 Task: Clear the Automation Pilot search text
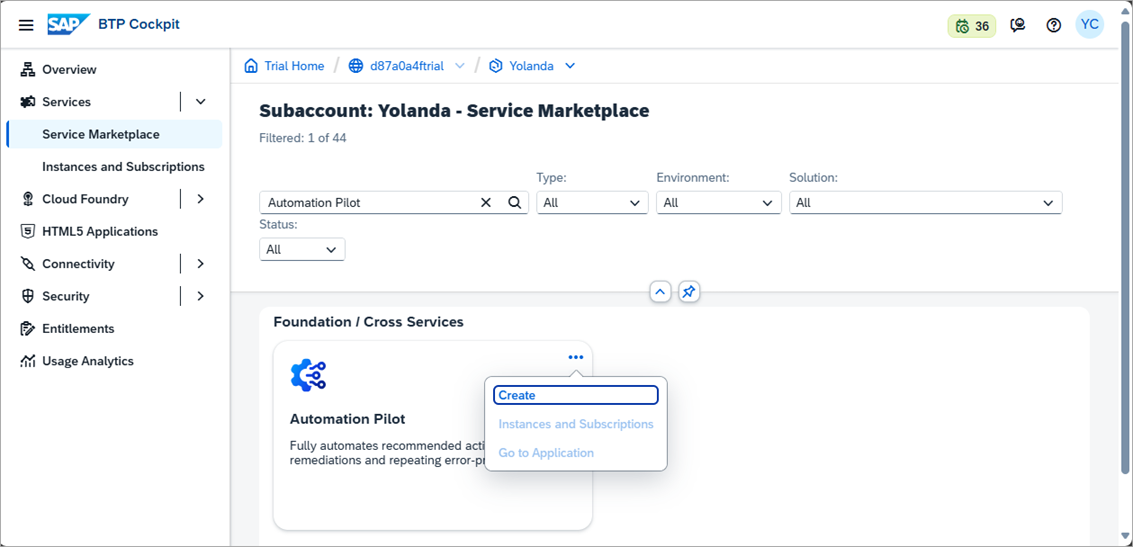[x=486, y=203]
